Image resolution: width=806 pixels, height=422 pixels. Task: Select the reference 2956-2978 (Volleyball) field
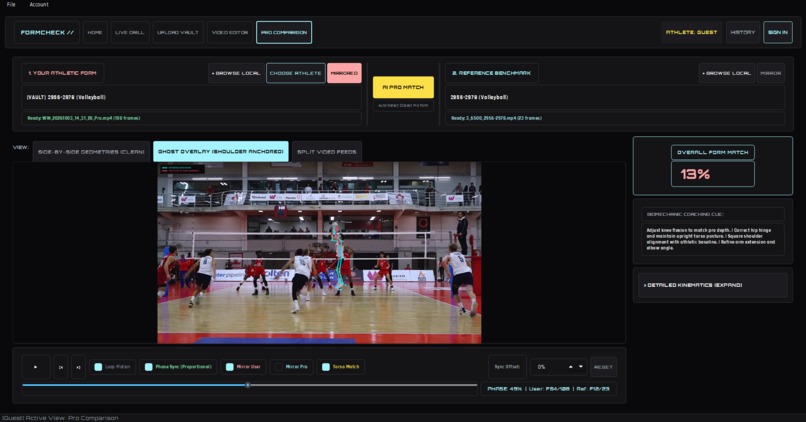[615, 97]
